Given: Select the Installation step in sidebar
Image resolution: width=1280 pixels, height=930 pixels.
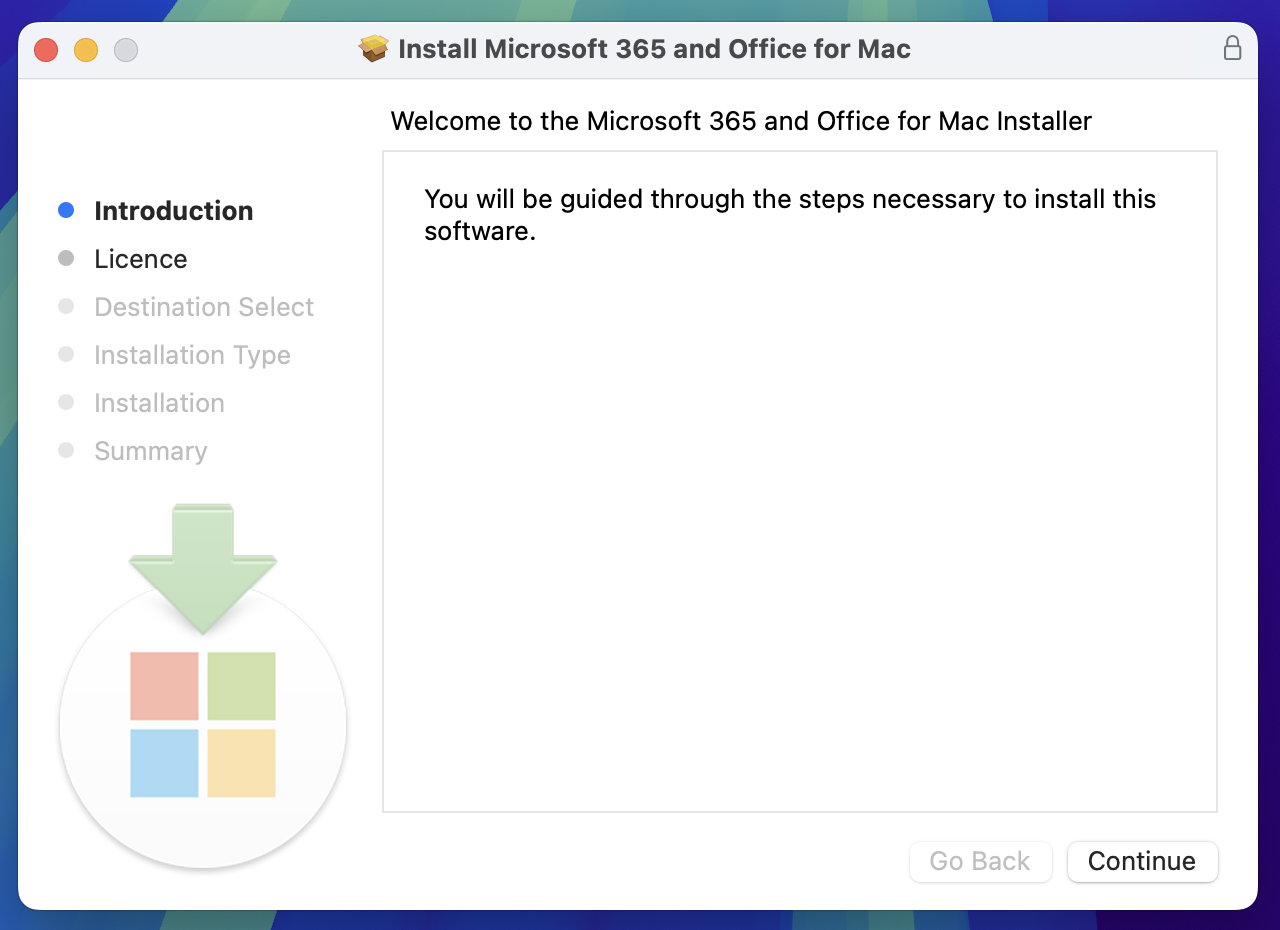Looking at the screenshot, I should pyautogui.click(x=159, y=403).
